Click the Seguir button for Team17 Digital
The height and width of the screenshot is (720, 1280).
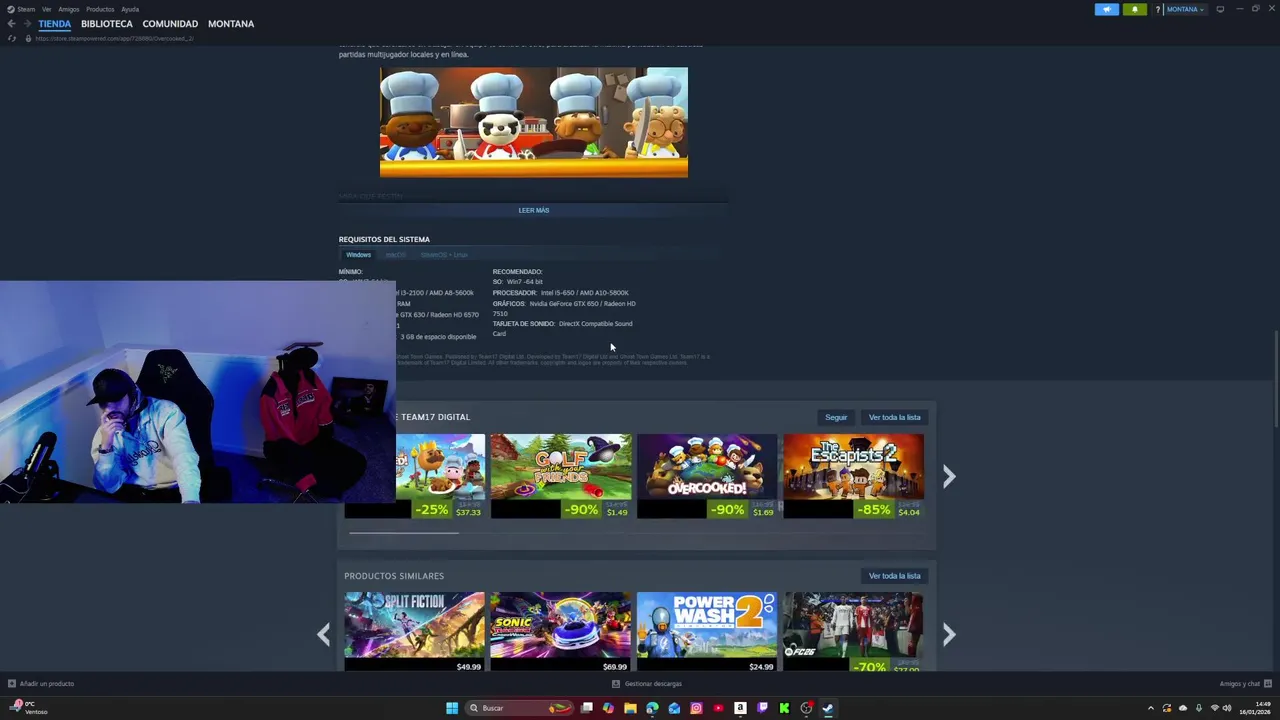(836, 417)
